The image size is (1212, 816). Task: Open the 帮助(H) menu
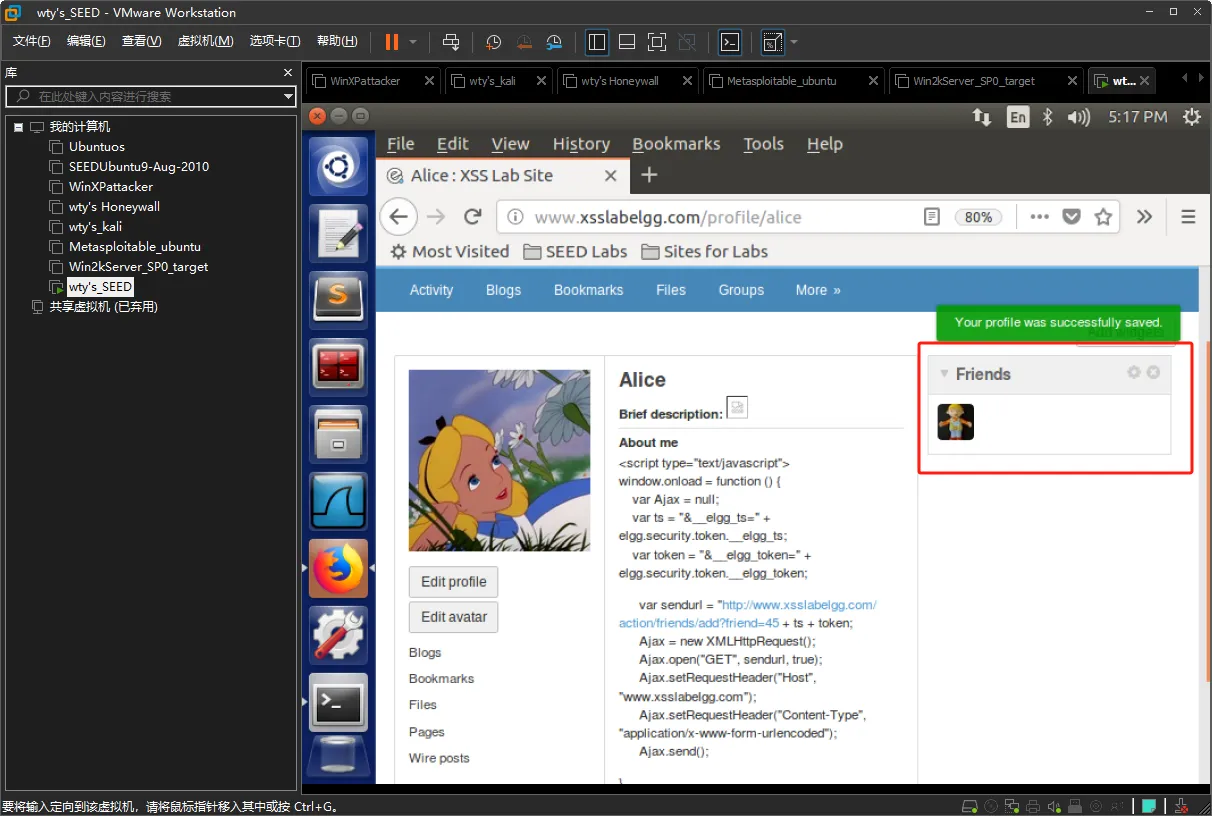coord(337,41)
